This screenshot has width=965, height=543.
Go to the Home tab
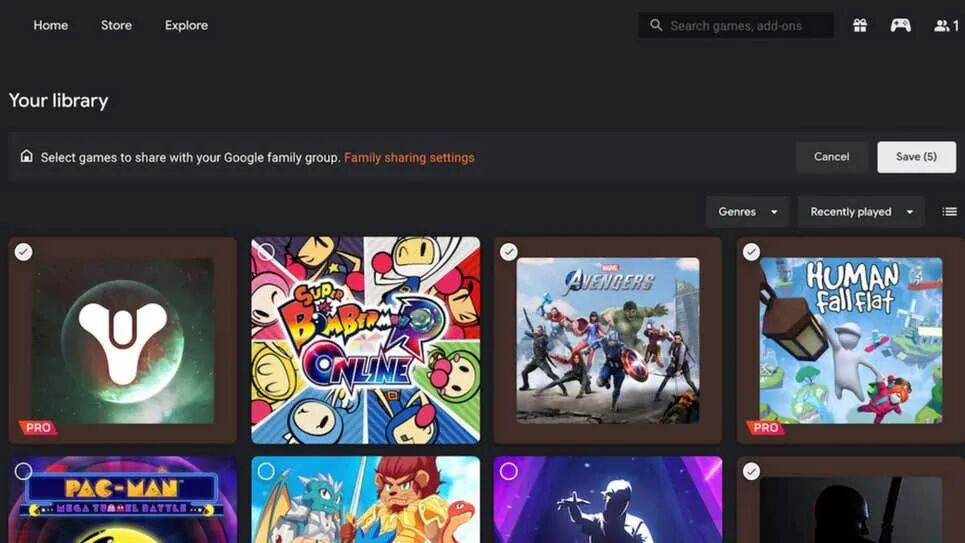click(x=50, y=25)
